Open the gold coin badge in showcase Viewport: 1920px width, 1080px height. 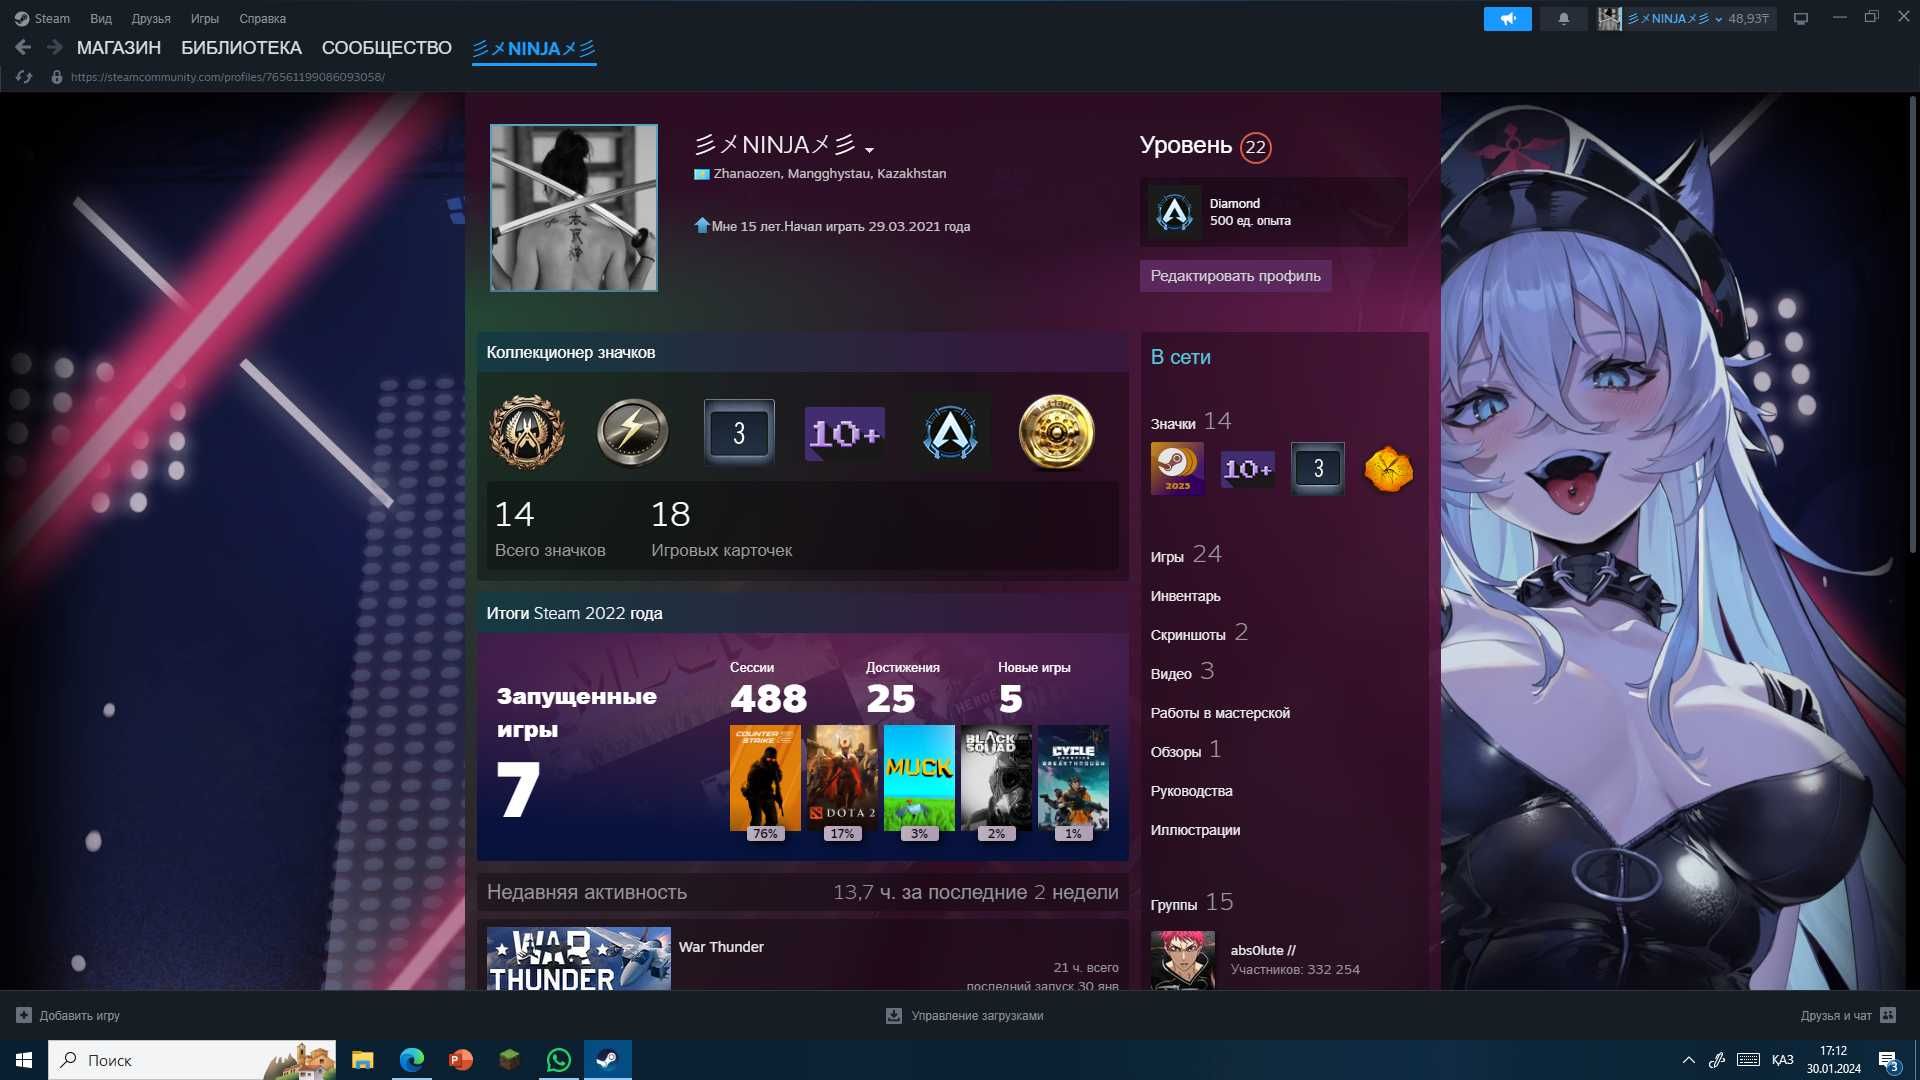(1056, 432)
